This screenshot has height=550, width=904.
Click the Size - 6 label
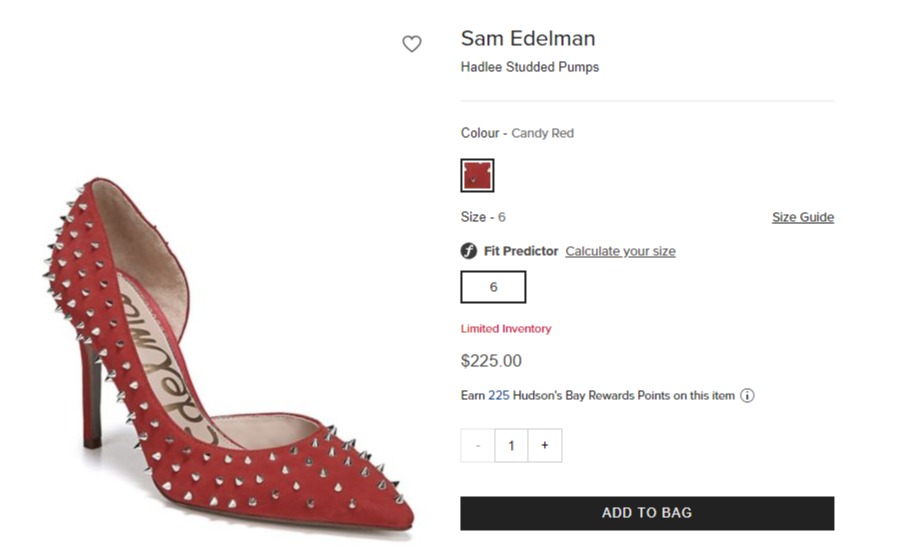click(x=483, y=217)
